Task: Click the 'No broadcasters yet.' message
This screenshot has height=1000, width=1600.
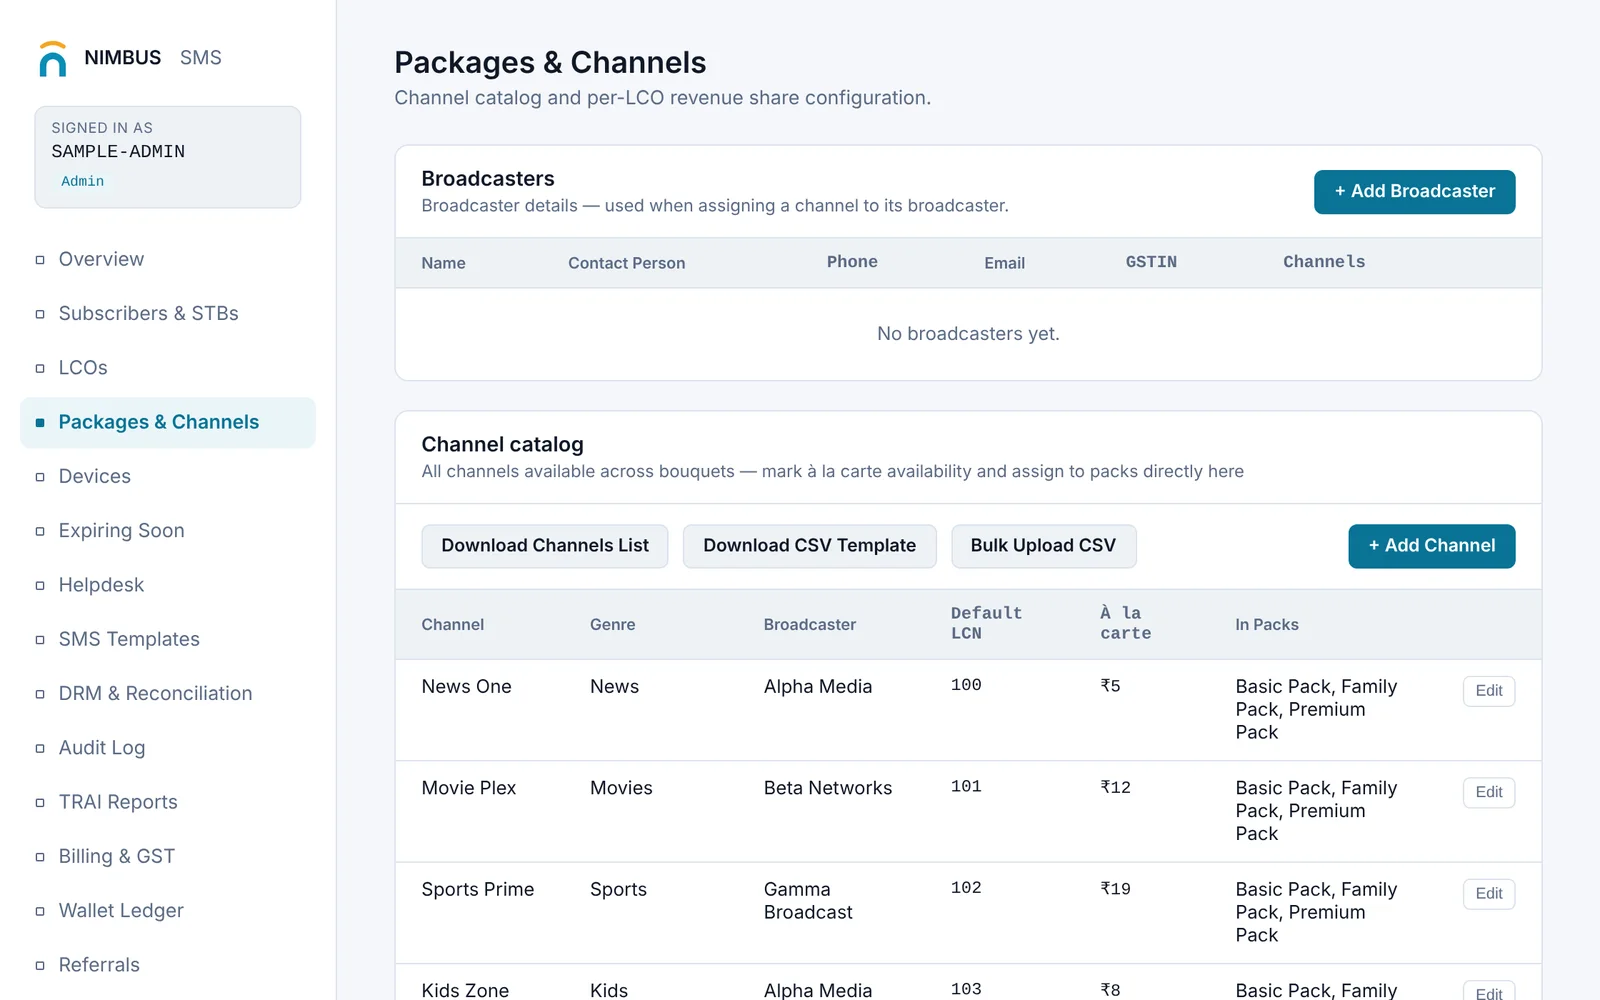Action: [968, 334]
